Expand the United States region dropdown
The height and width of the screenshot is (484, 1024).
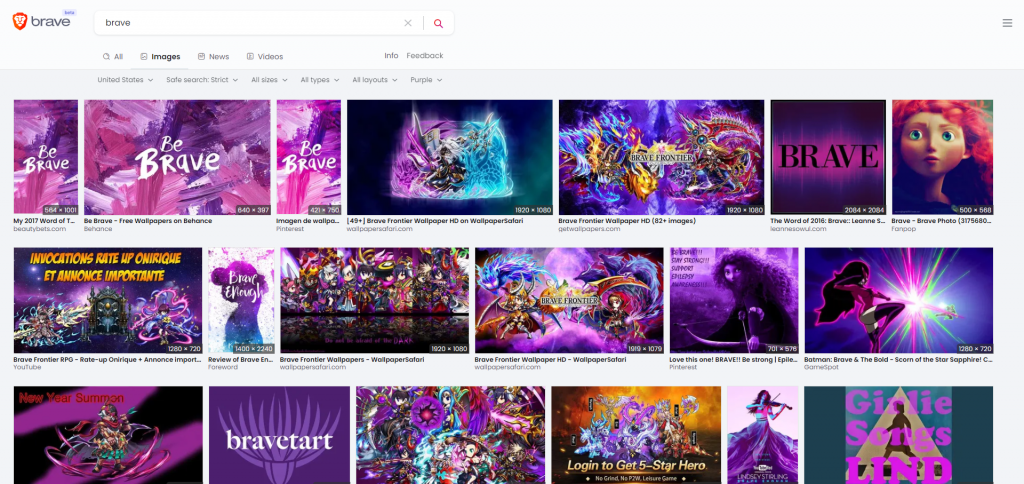coord(125,80)
